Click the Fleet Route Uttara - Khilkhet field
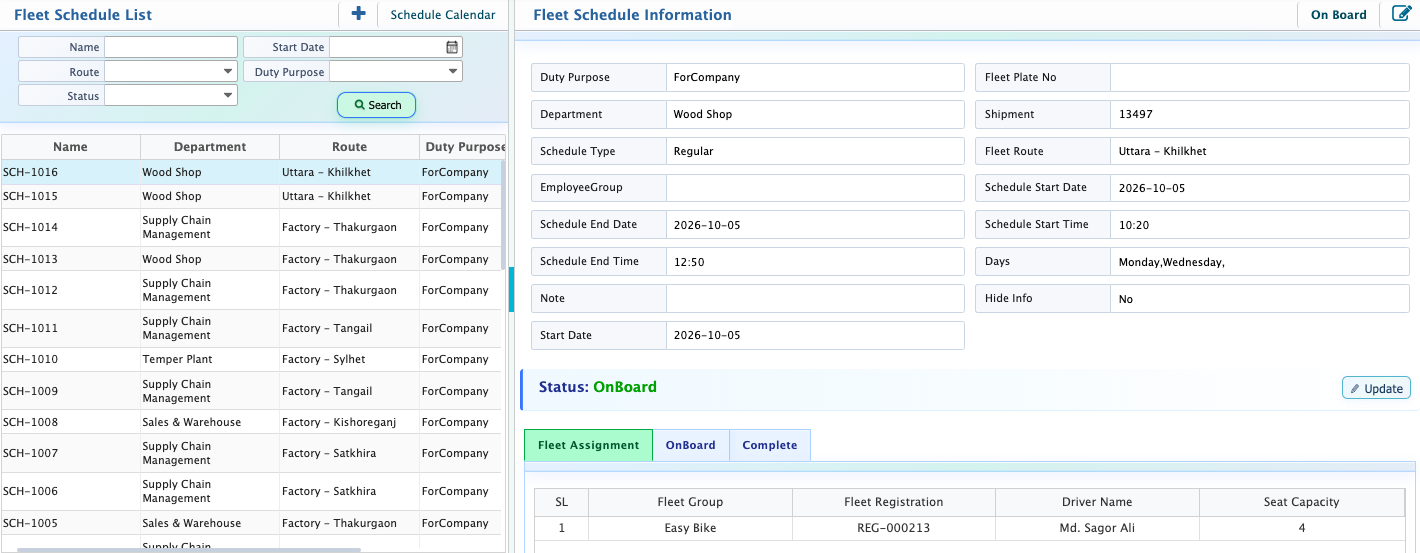Screen dimensions: 1420x553 pos(1260,151)
